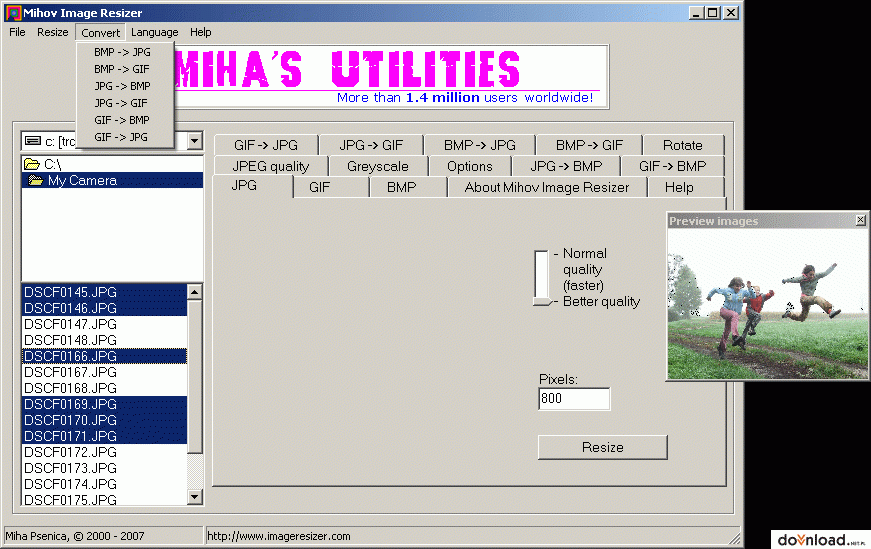Select the C:\ folder icon
This screenshot has height=549, width=871.
pyautogui.click(x=32, y=164)
